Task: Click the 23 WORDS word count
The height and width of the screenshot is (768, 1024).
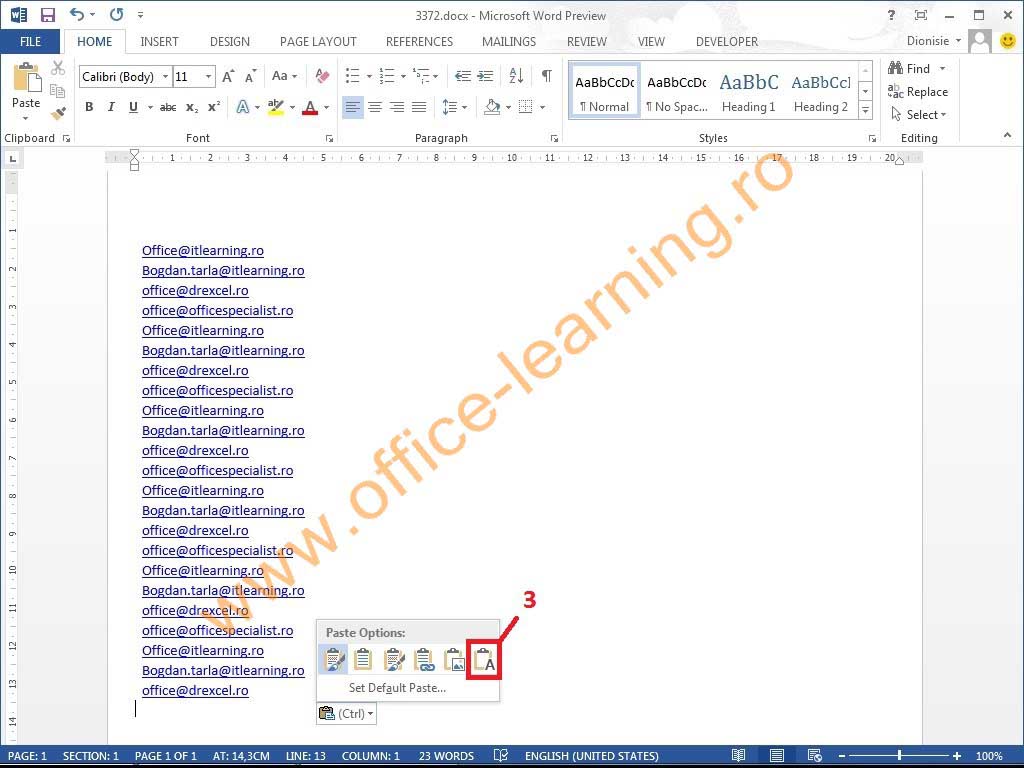Action: 446,756
